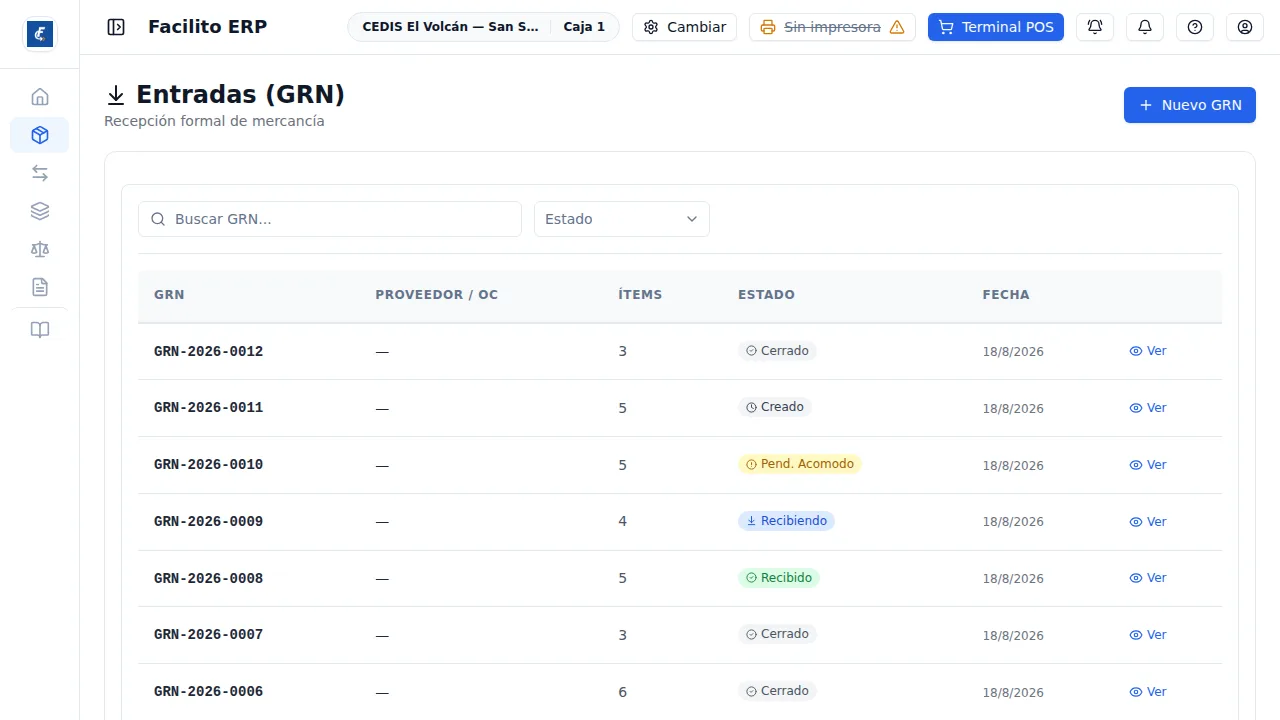This screenshot has width=1280, height=720.
Task: View GRN-2026-0007 details via Ver
Action: tap(1148, 635)
